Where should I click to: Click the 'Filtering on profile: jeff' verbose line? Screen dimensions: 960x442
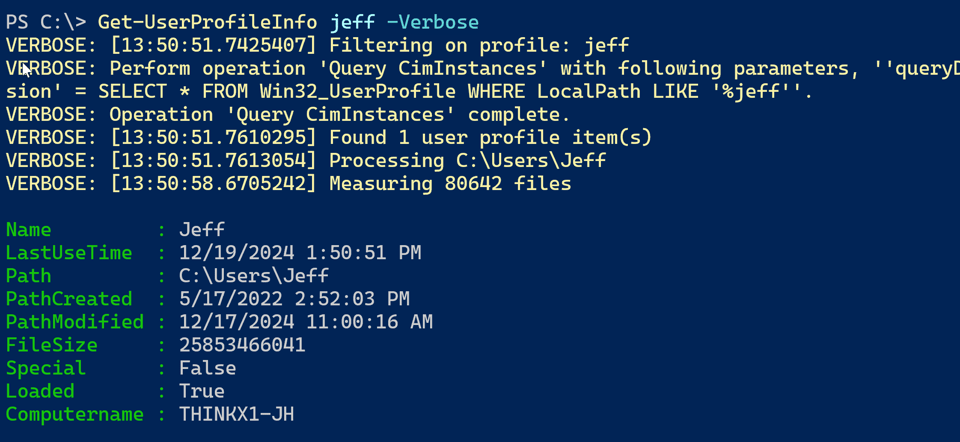[479, 45]
